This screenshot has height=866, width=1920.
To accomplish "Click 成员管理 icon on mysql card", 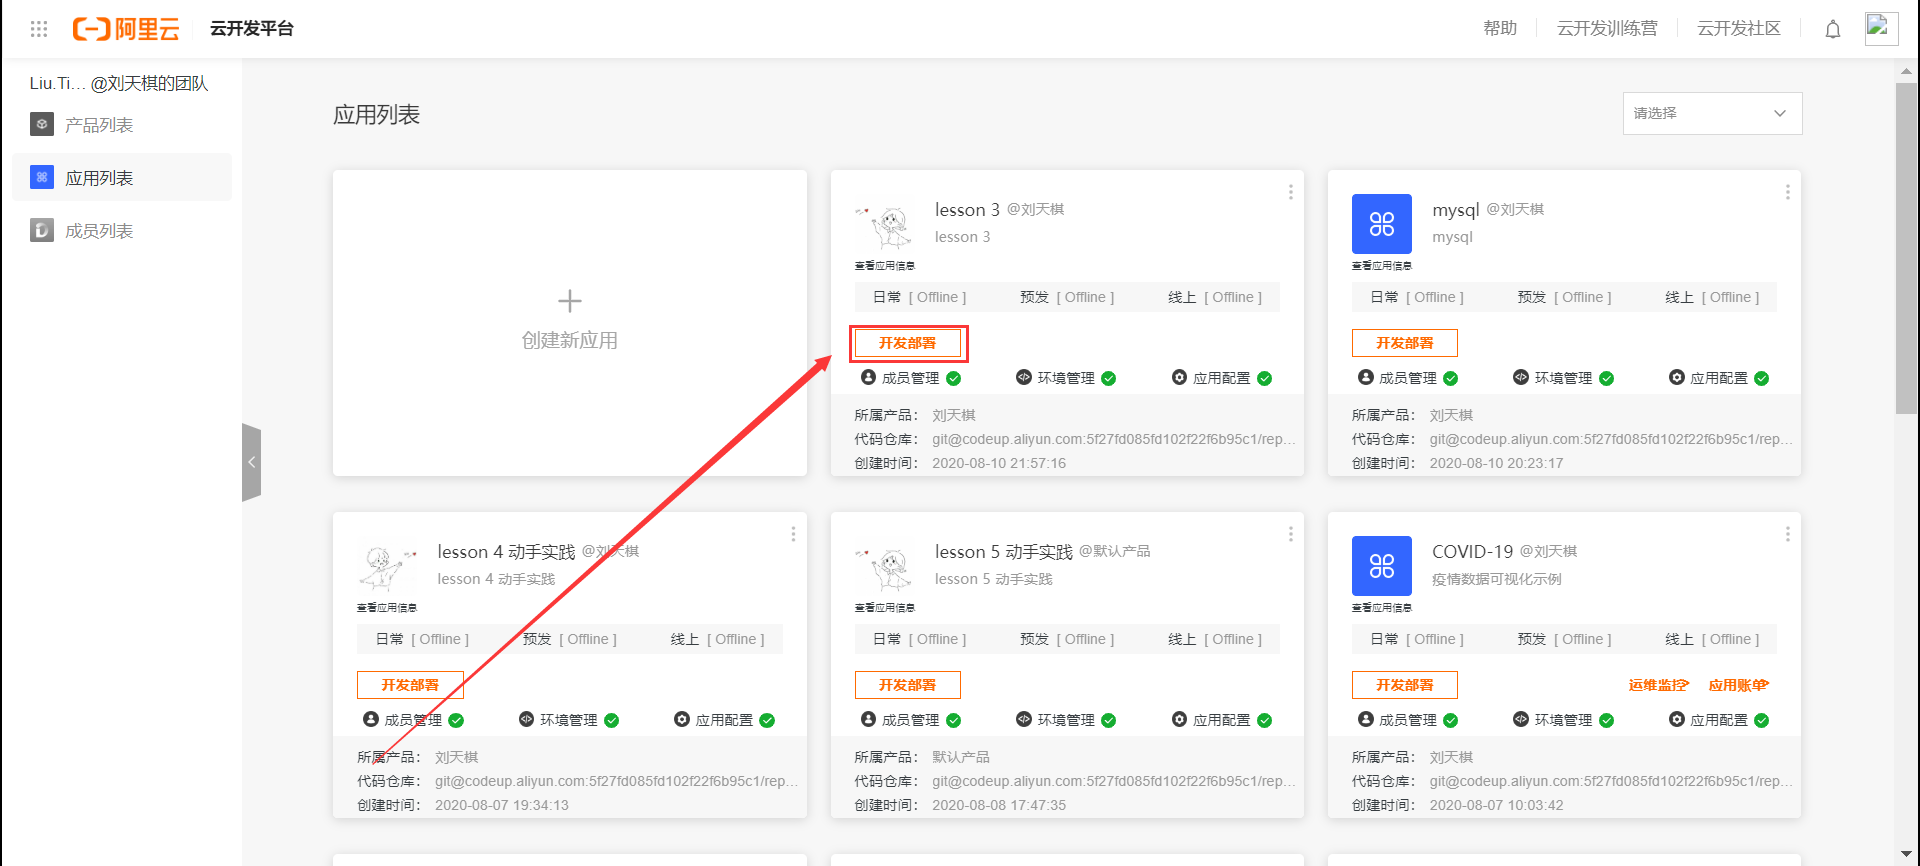I will [1365, 377].
